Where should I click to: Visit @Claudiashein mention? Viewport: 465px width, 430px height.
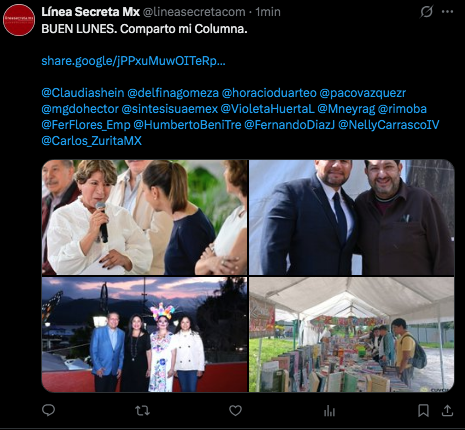(83, 93)
